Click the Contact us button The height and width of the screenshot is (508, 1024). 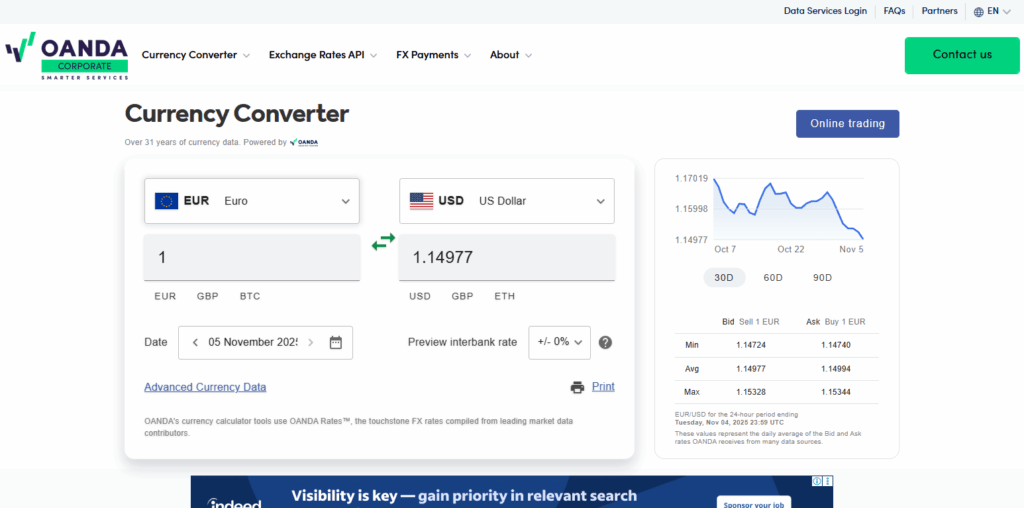point(962,55)
